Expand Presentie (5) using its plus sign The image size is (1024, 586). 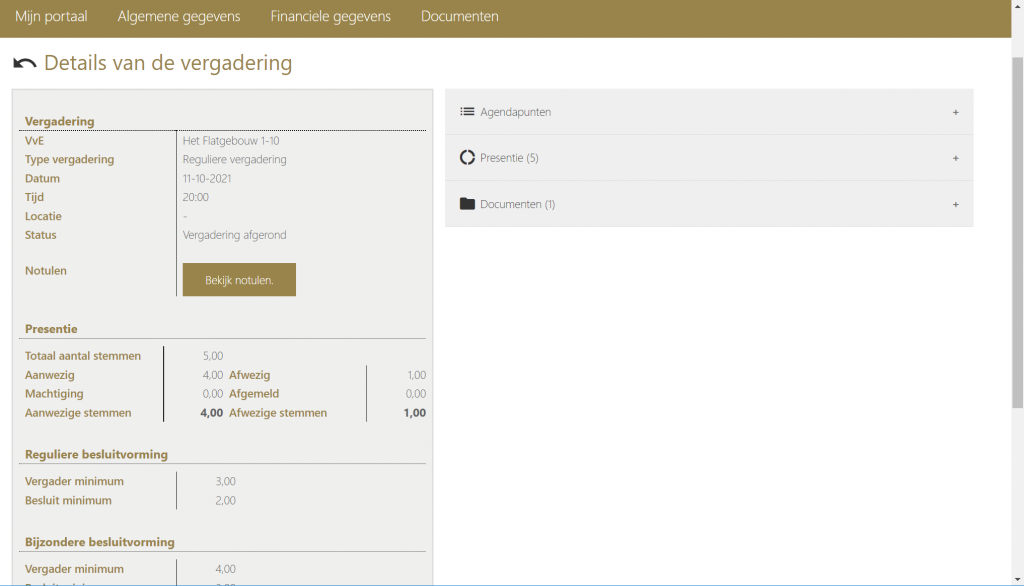pyautogui.click(x=955, y=158)
